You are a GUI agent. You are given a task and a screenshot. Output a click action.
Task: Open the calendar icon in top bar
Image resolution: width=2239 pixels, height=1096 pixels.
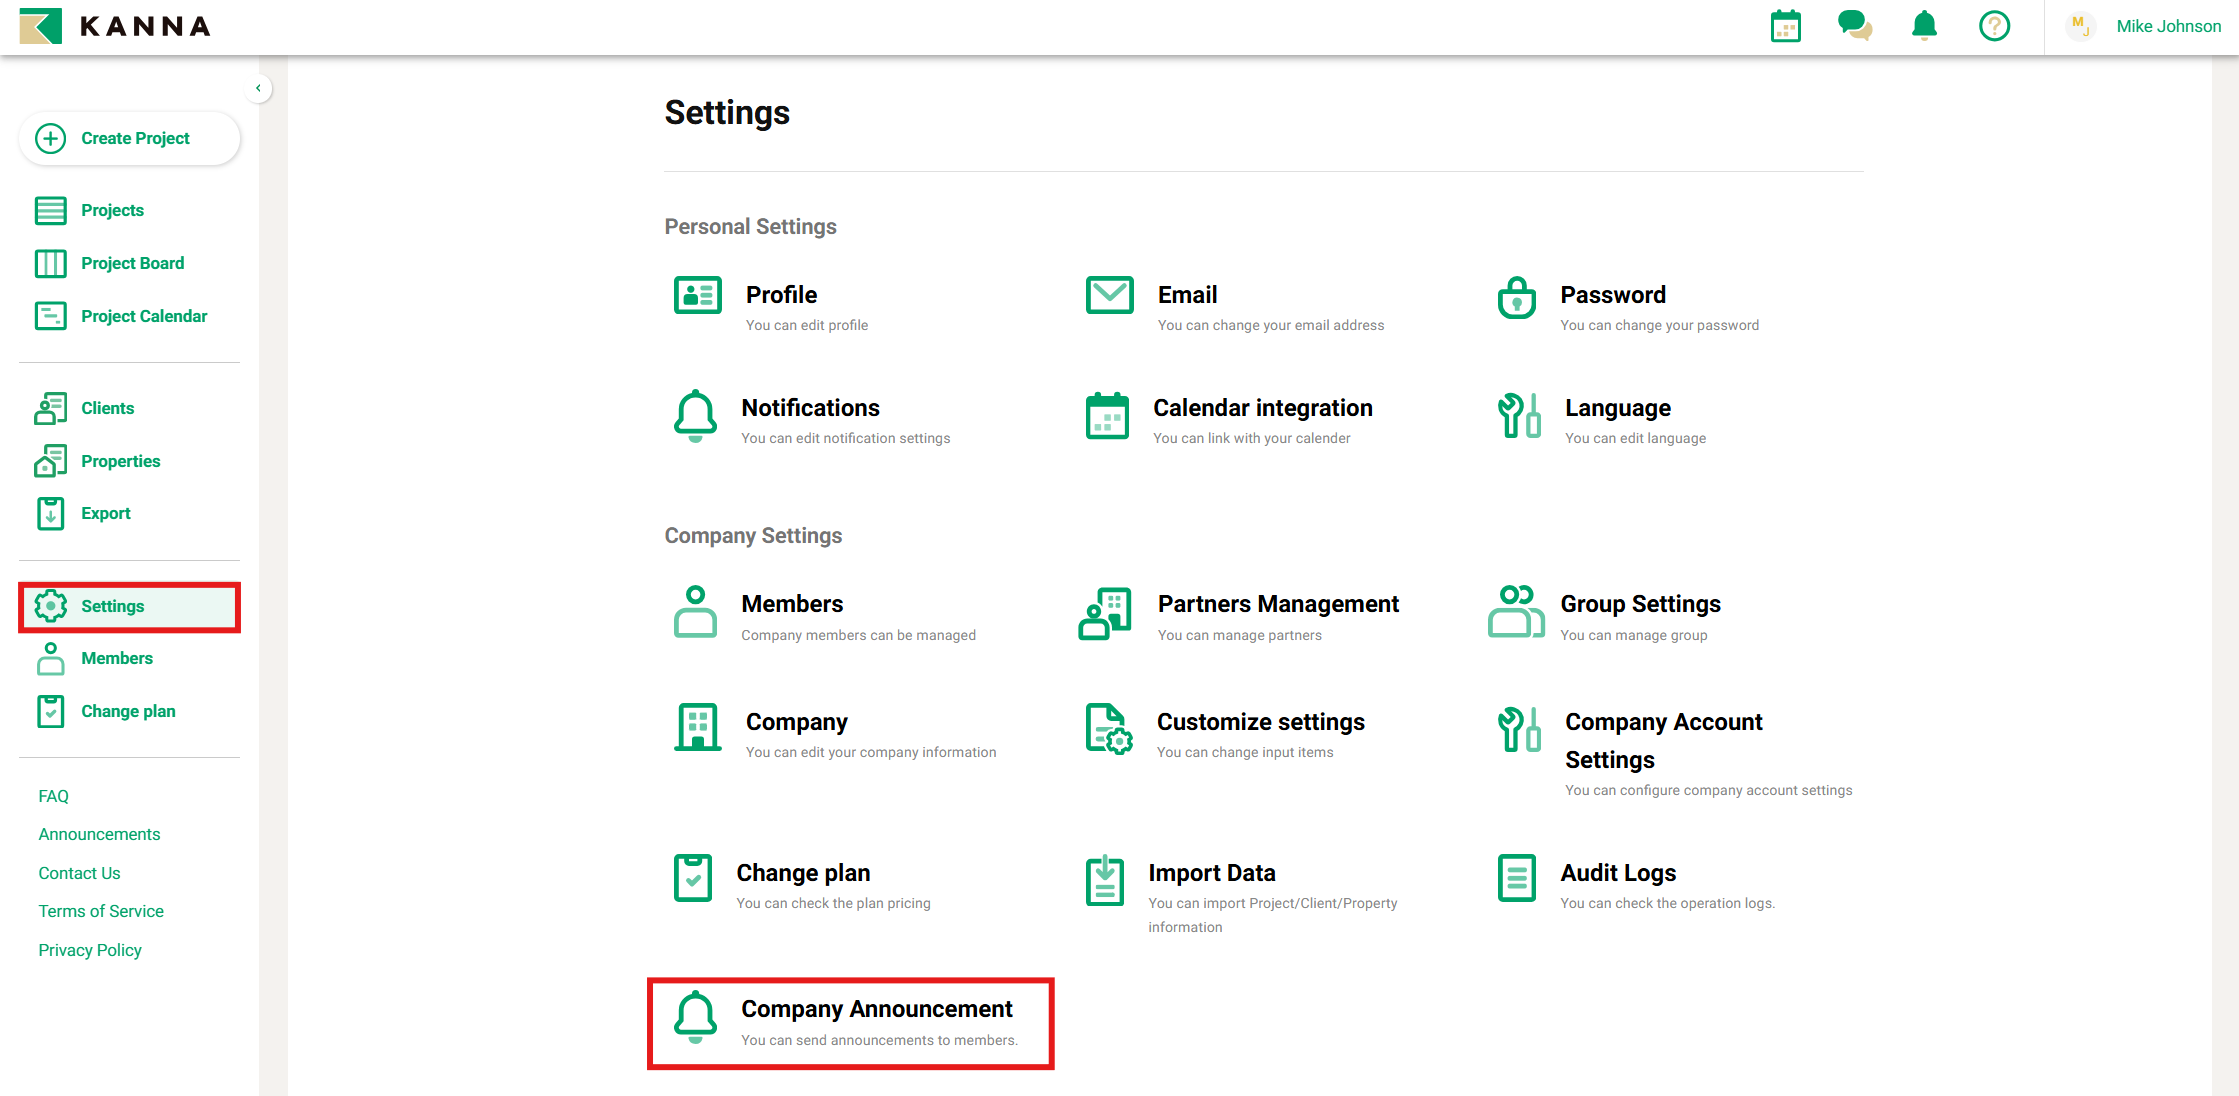click(x=1785, y=26)
